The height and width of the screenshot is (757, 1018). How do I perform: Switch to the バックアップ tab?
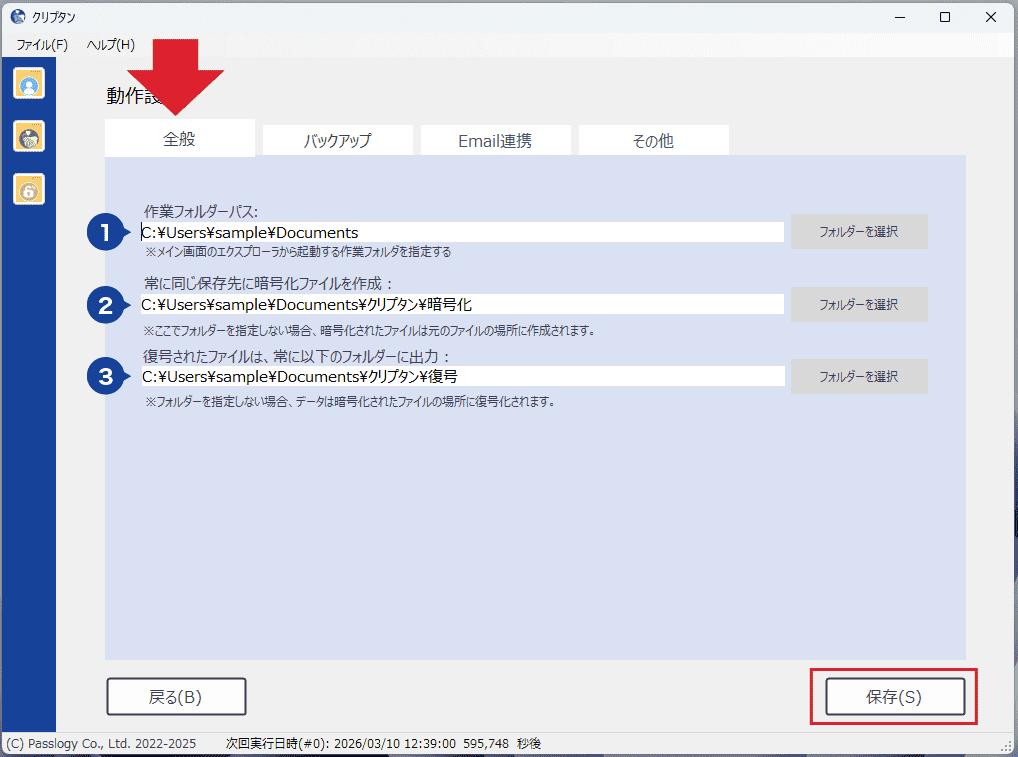pyautogui.click(x=337, y=141)
